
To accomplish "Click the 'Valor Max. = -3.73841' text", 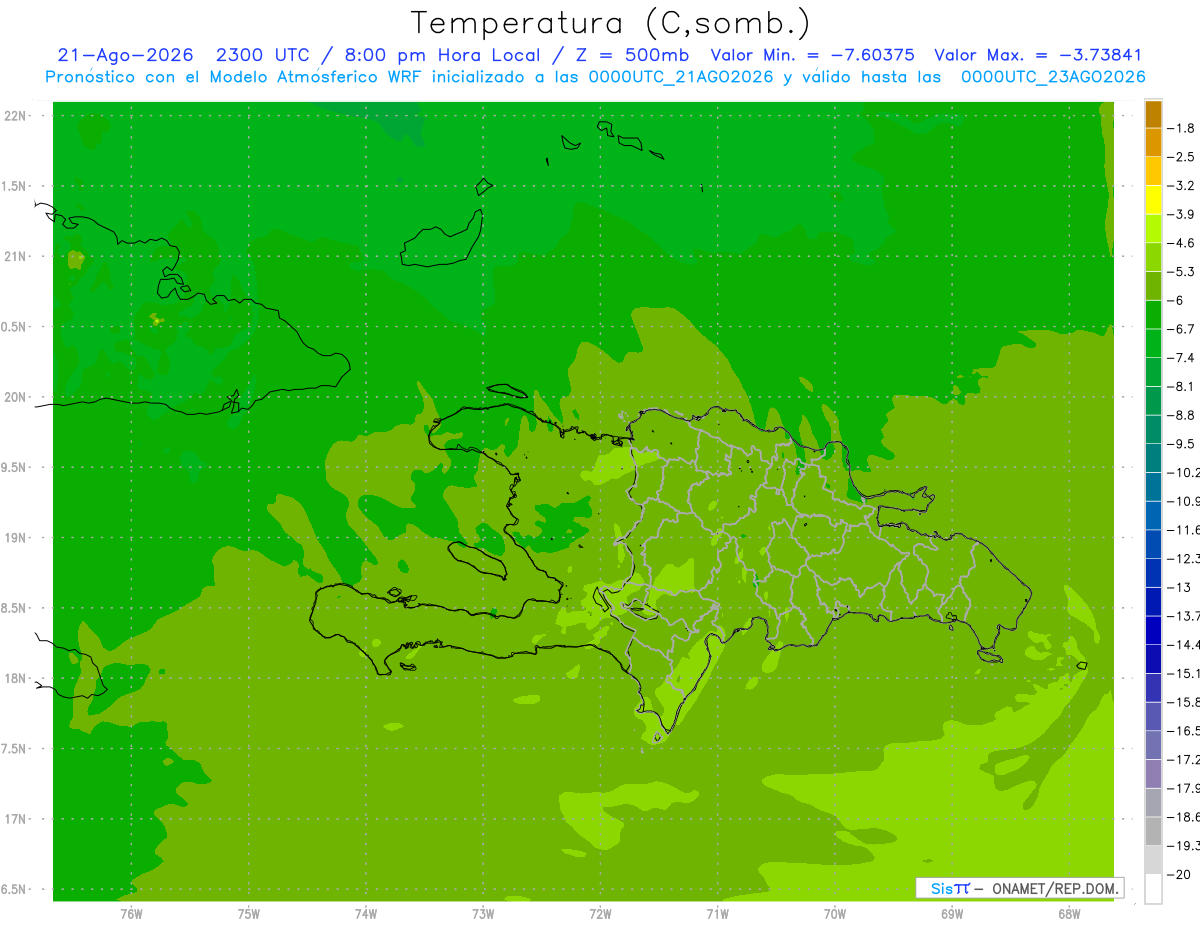I will (1038, 55).
